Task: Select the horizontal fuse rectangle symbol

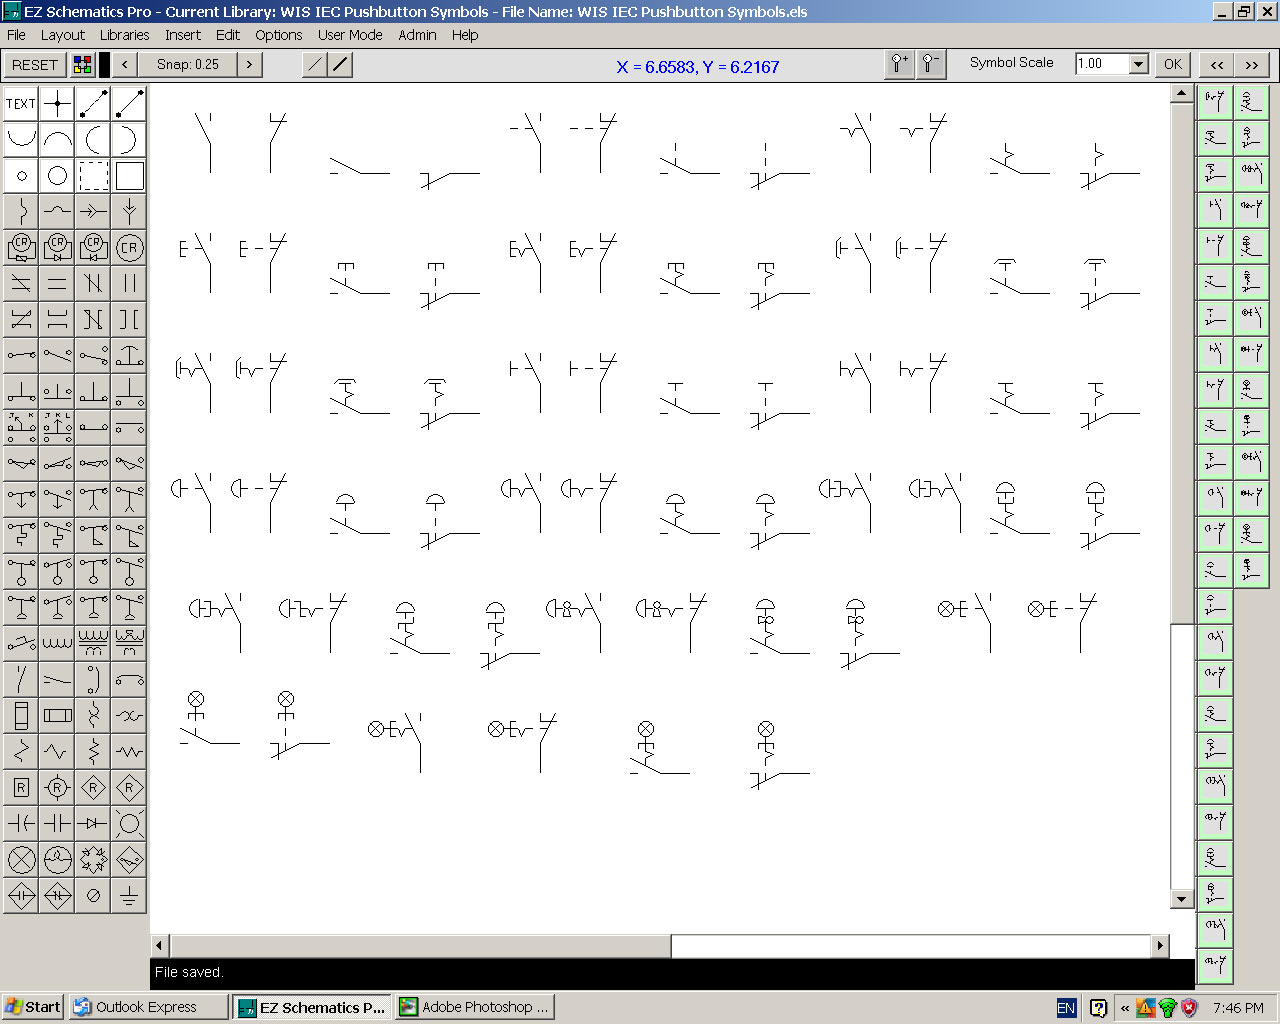Action: pos(57,715)
